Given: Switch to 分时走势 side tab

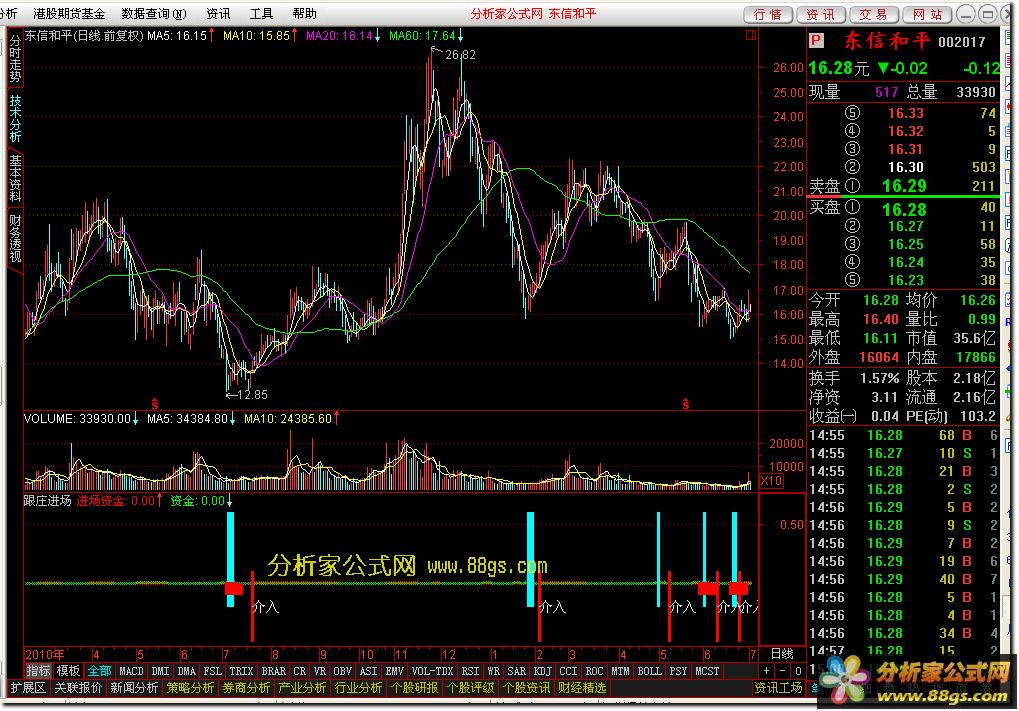Looking at the screenshot, I should pyautogui.click(x=15, y=58).
